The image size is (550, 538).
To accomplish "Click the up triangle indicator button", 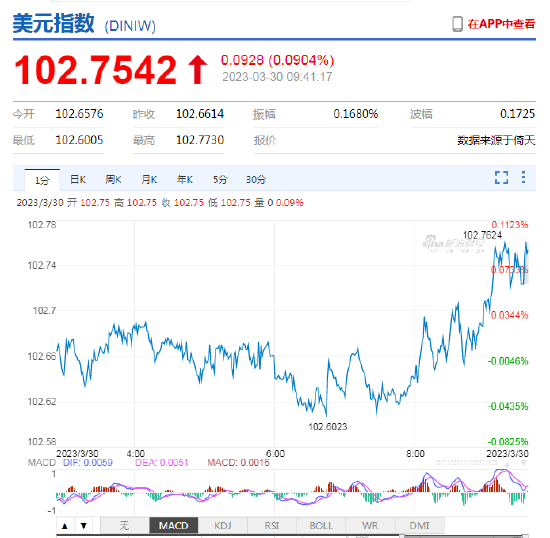I will pos(65,526).
